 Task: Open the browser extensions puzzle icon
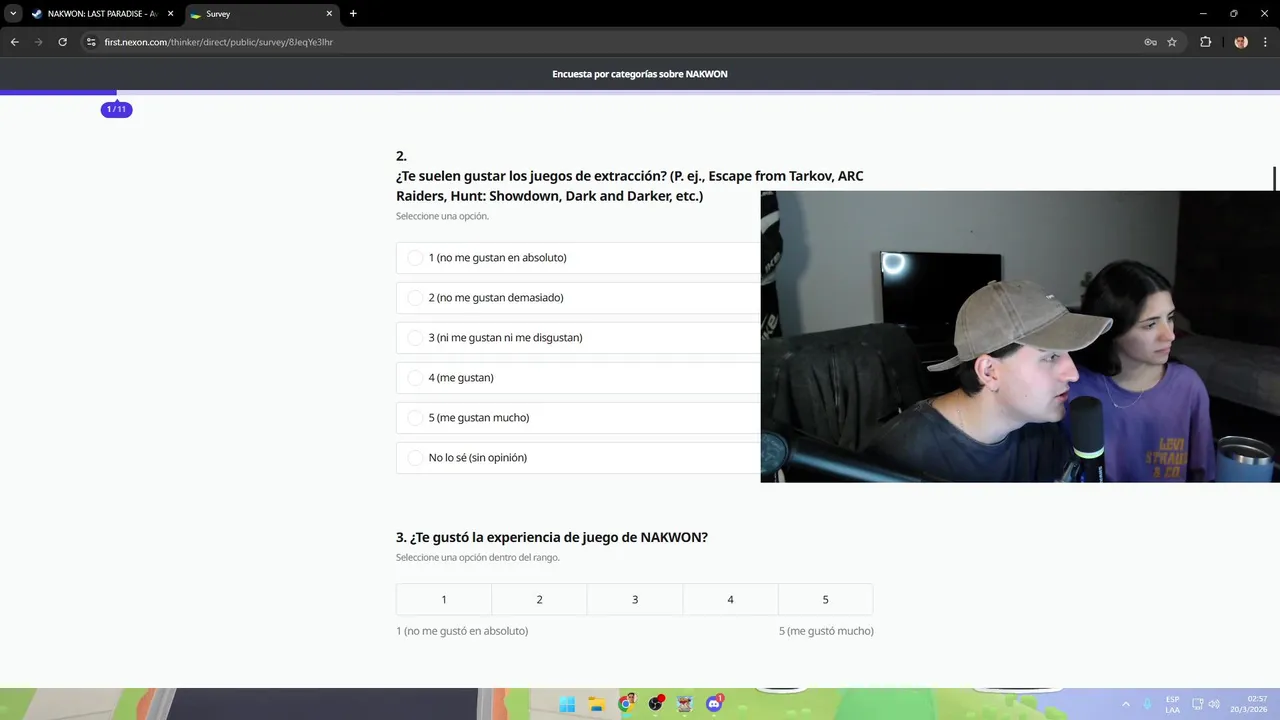(1205, 42)
